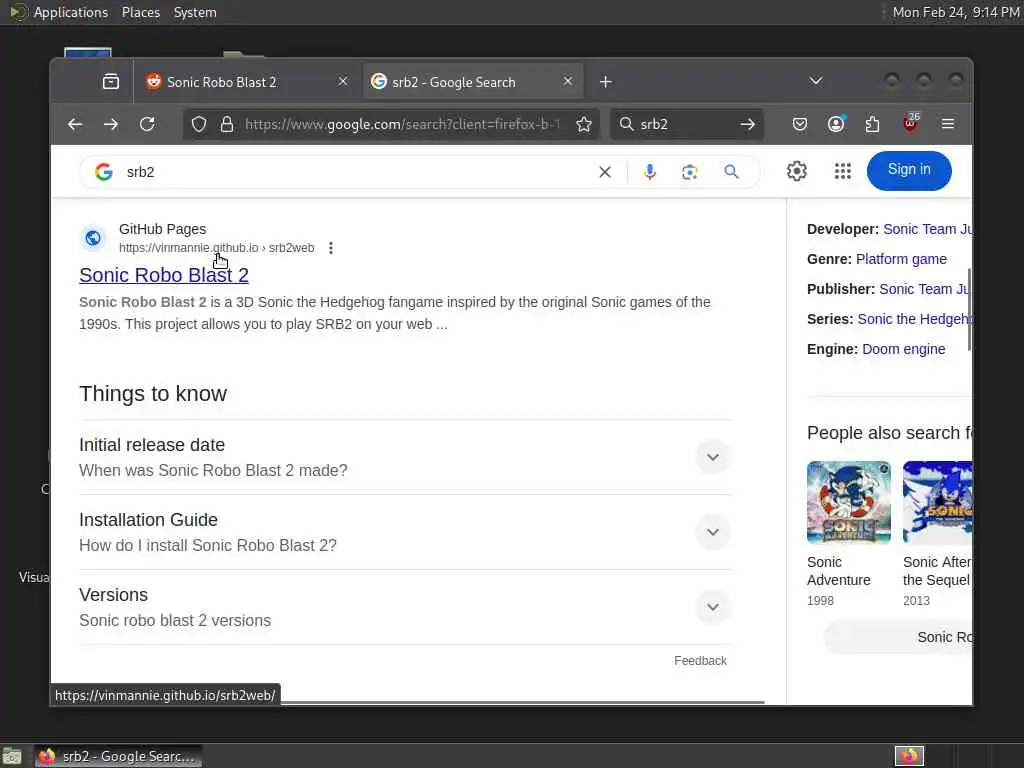The height and width of the screenshot is (768, 1024).
Task: Clear the Google search query
Action: click(605, 172)
